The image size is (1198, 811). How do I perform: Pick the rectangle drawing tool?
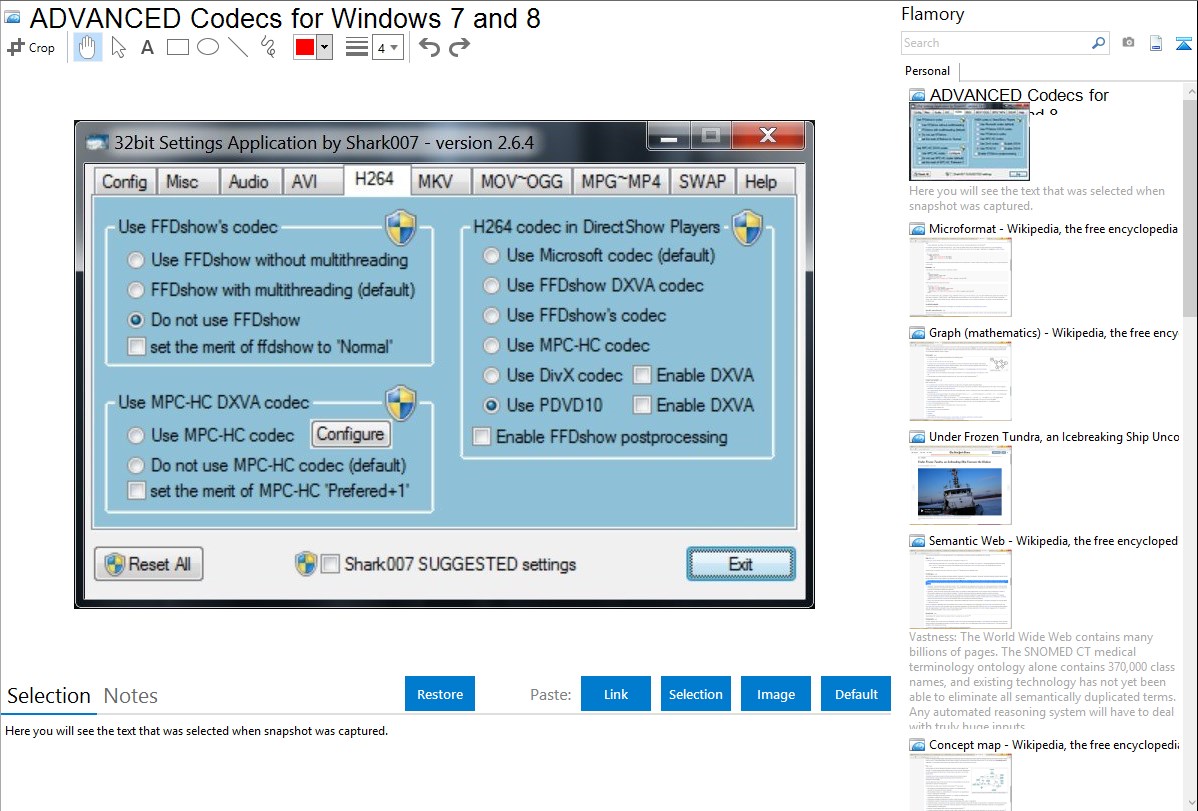pyautogui.click(x=177, y=47)
